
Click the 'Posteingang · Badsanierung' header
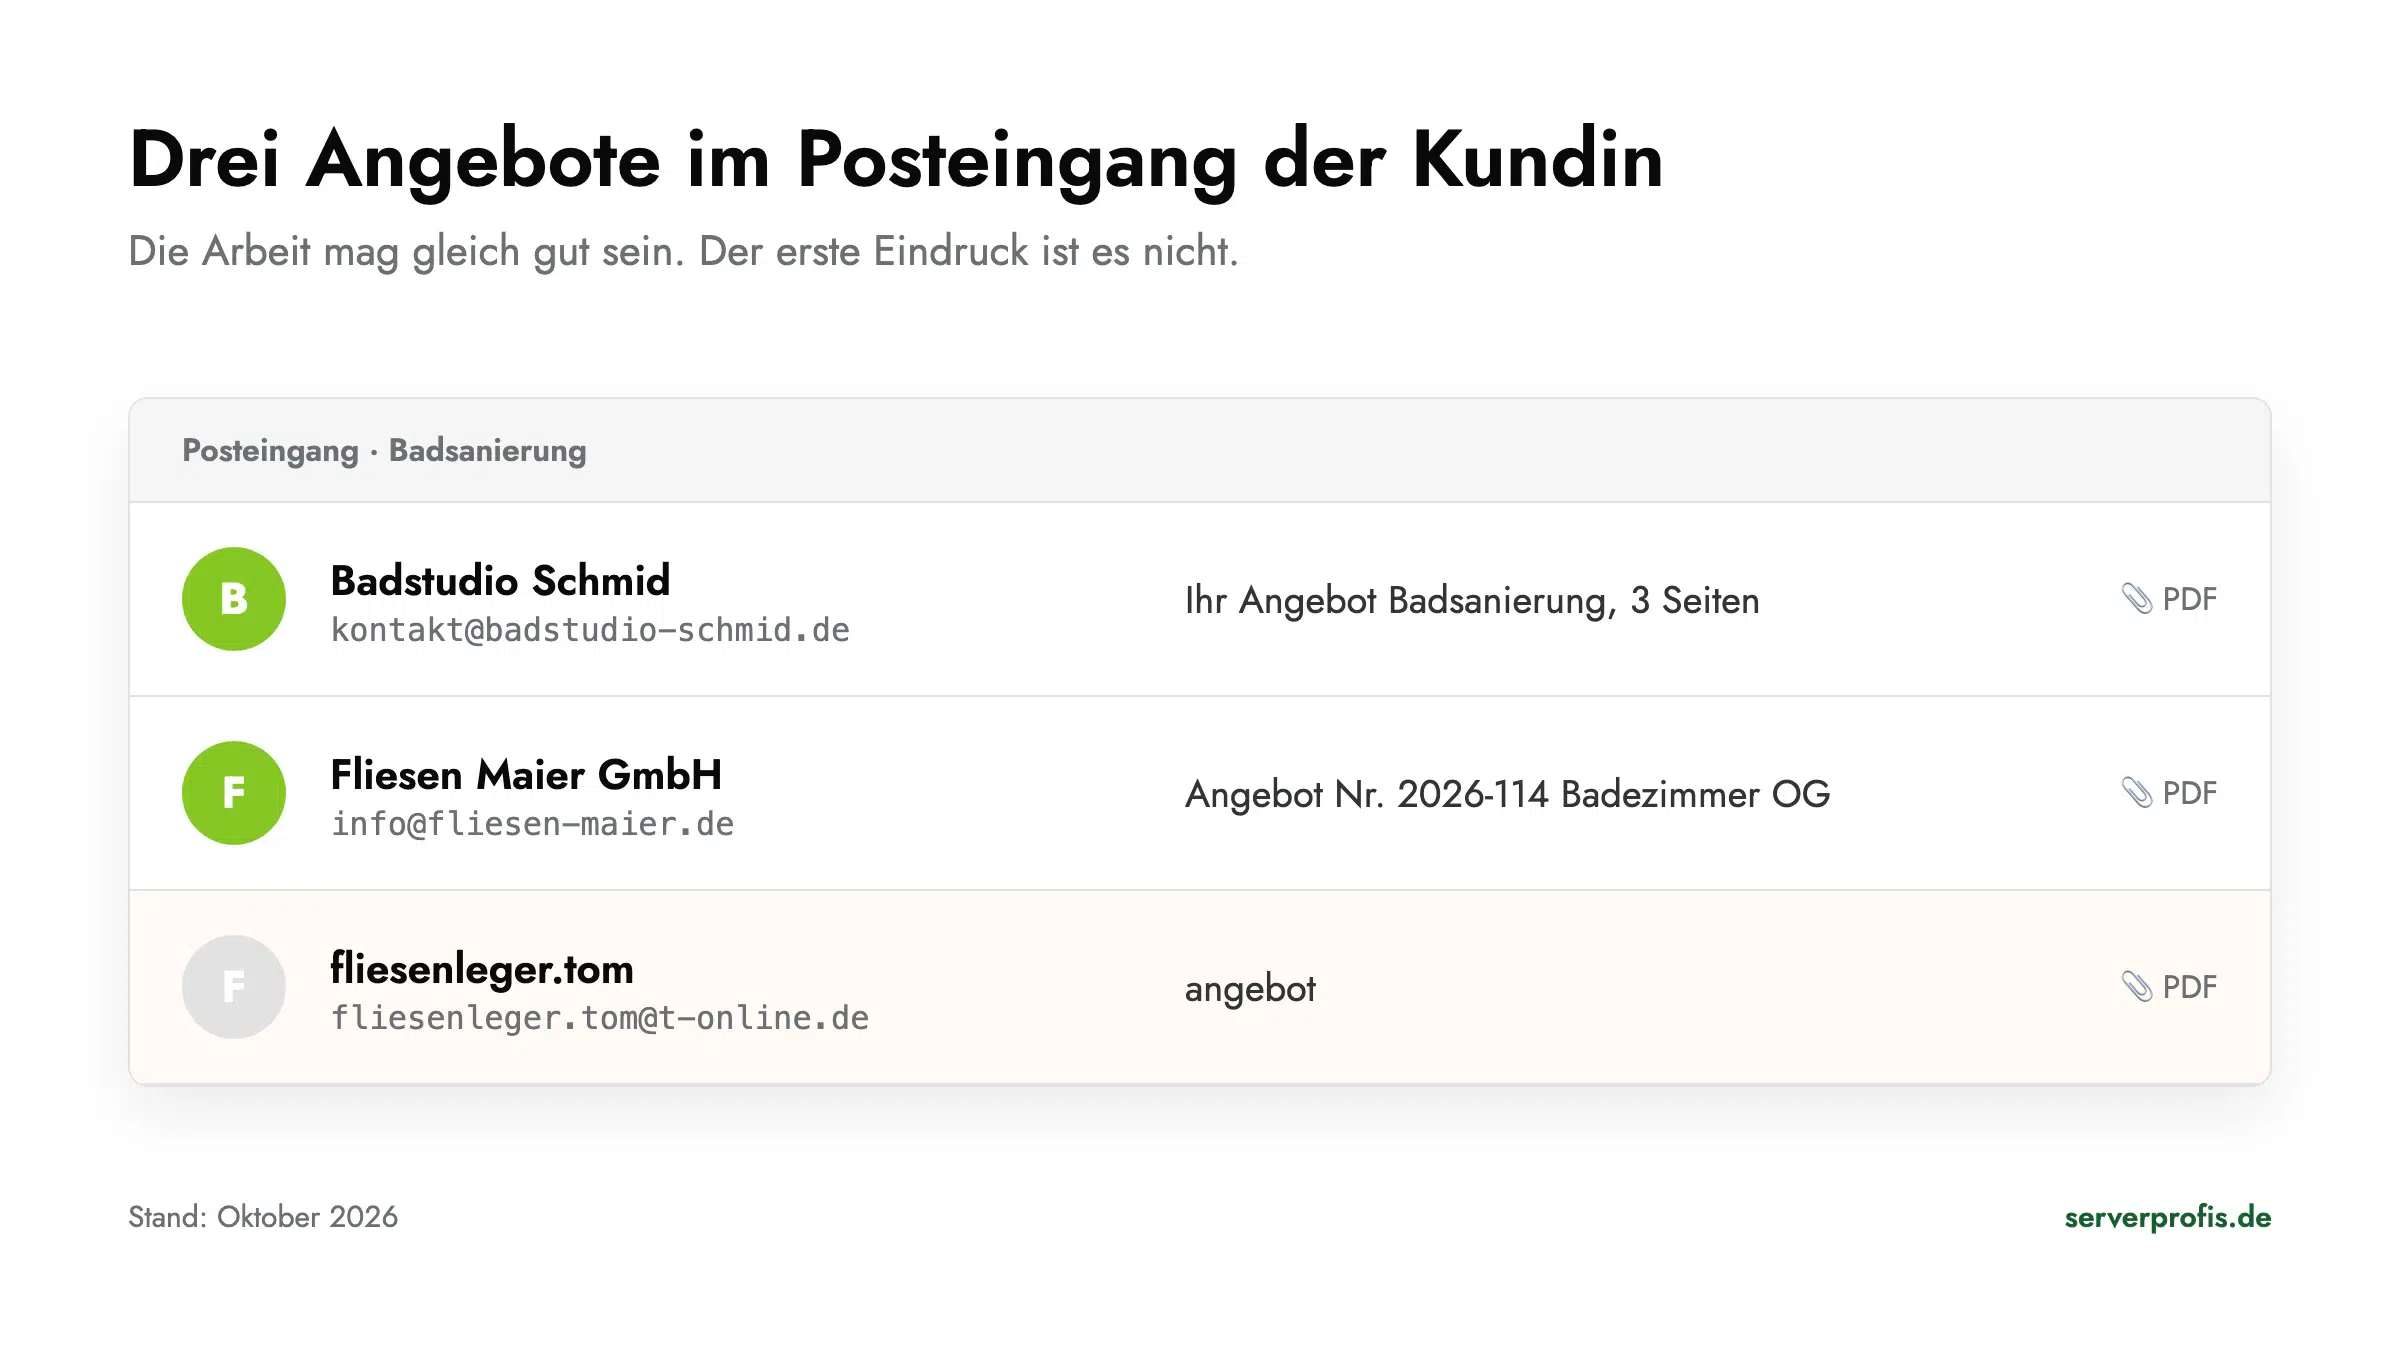tap(384, 451)
